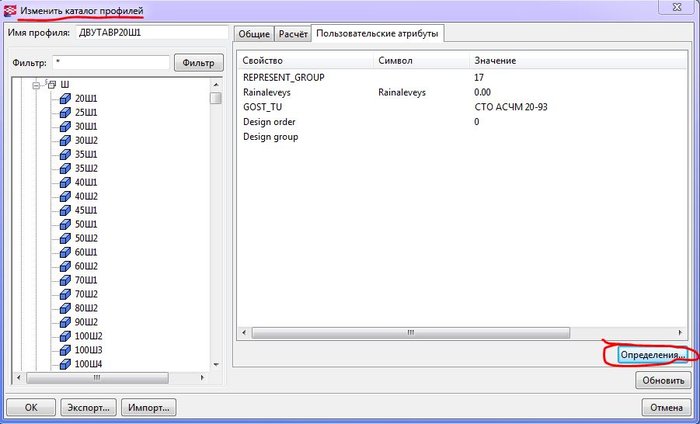Click the attributes table horizontal scrollbar thumb

[x=411, y=333]
